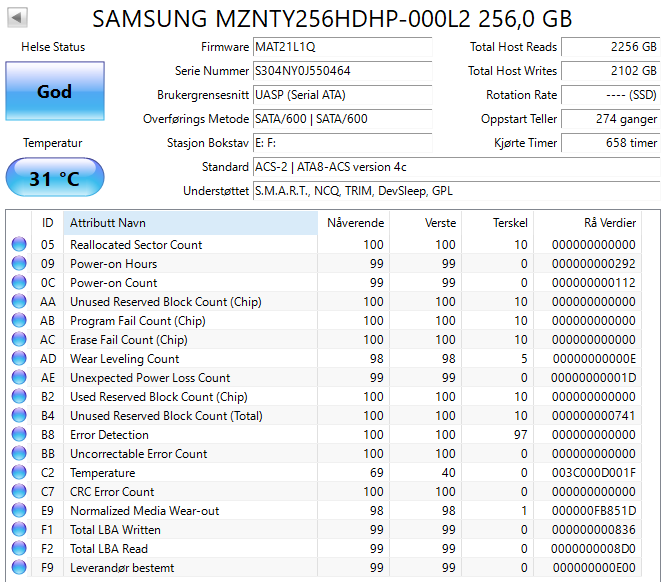Screen dimensions: 667x582
Task: Select the Unexpected Power Loss Count name
Action: coord(150,378)
